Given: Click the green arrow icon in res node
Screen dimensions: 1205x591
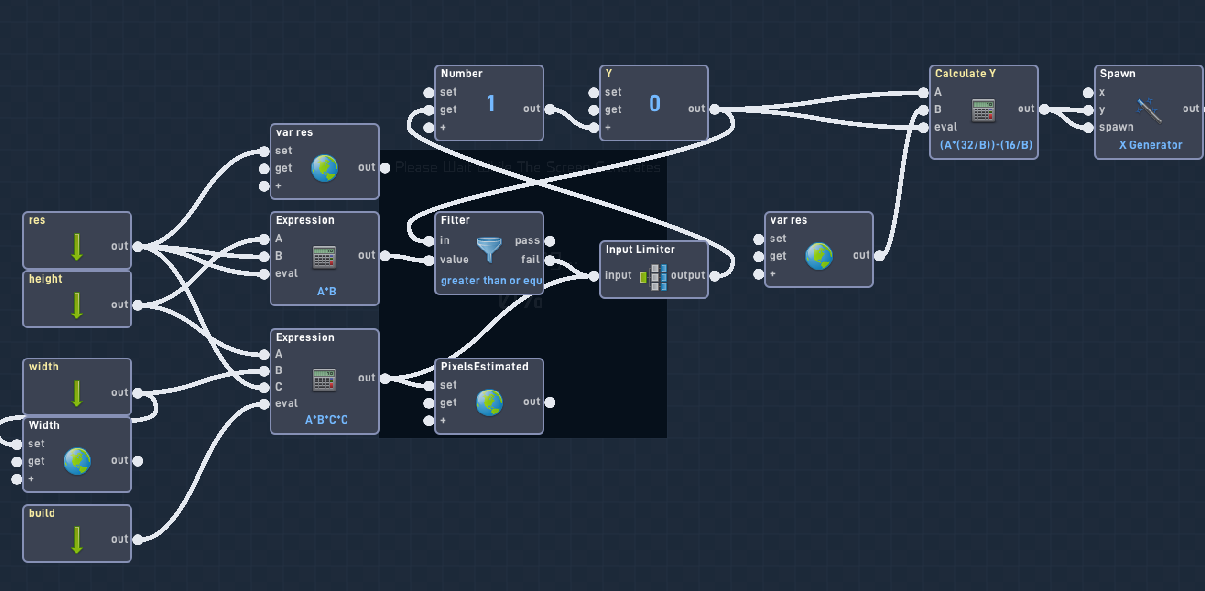Looking at the screenshot, I should 77,246.
